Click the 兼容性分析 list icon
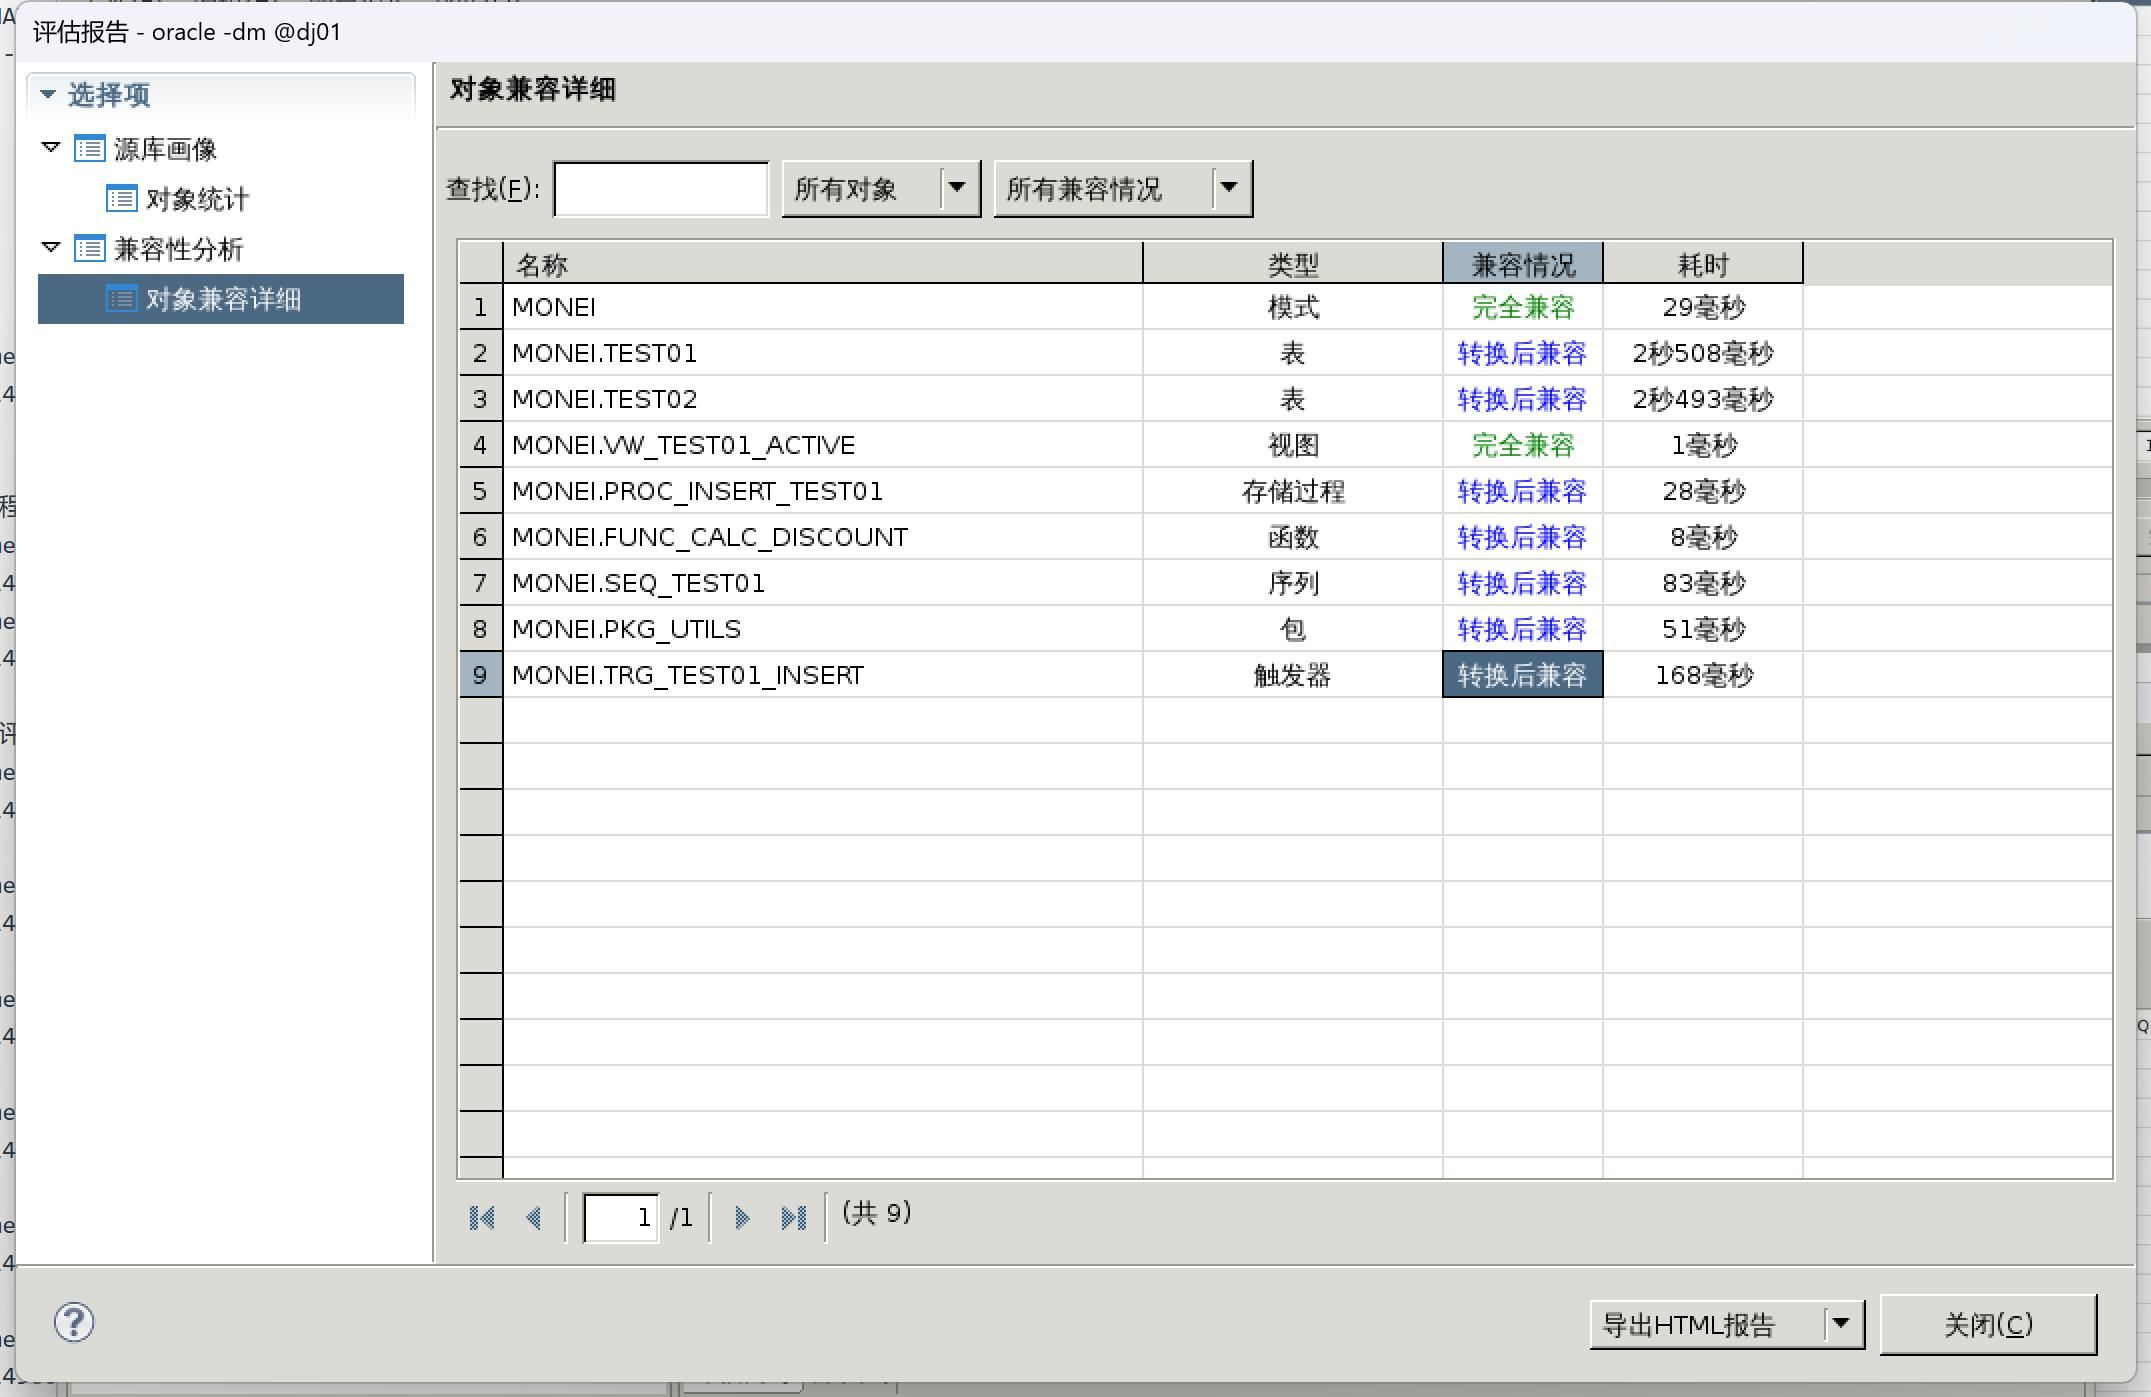The width and height of the screenshot is (2151, 1397). point(89,249)
